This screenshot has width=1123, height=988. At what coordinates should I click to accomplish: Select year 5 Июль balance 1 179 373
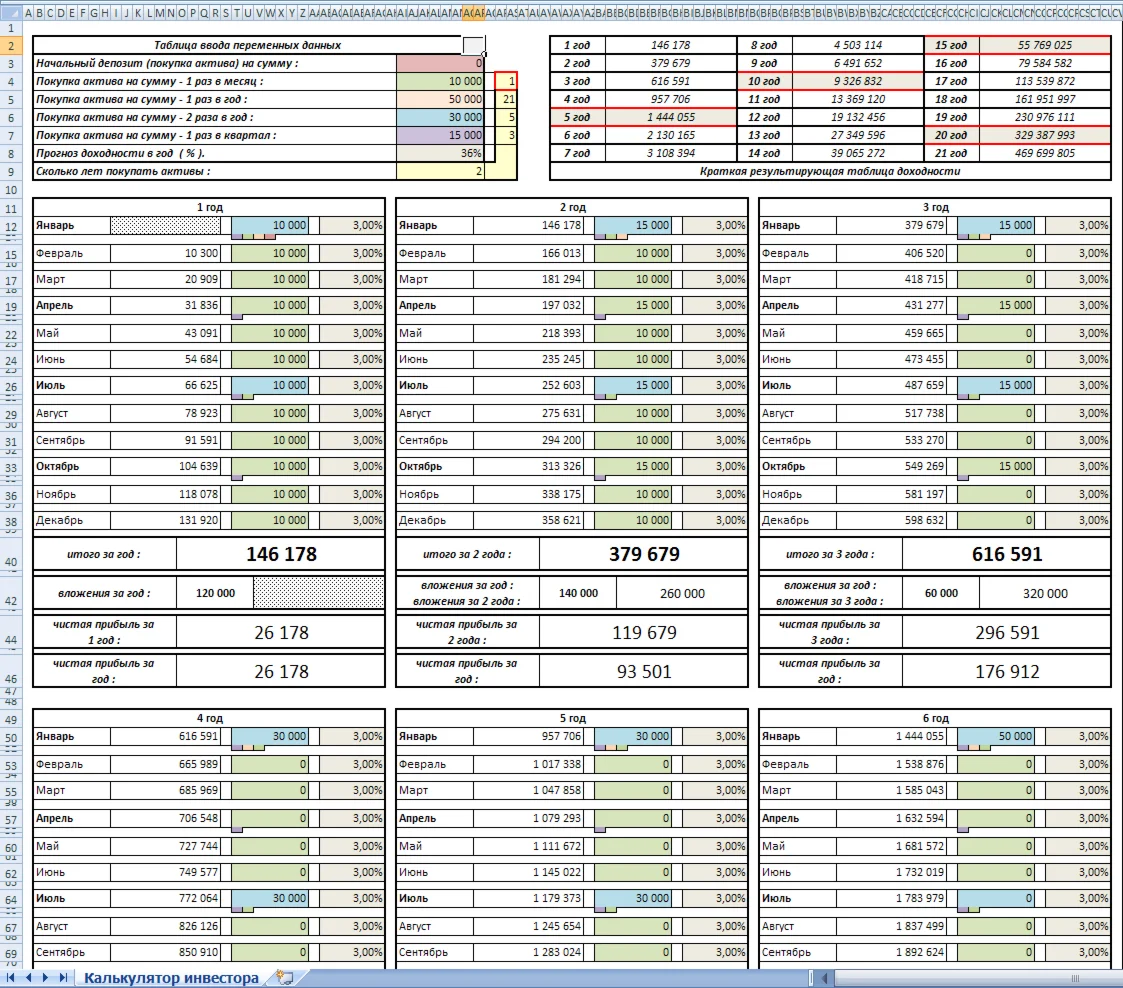(528, 899)
